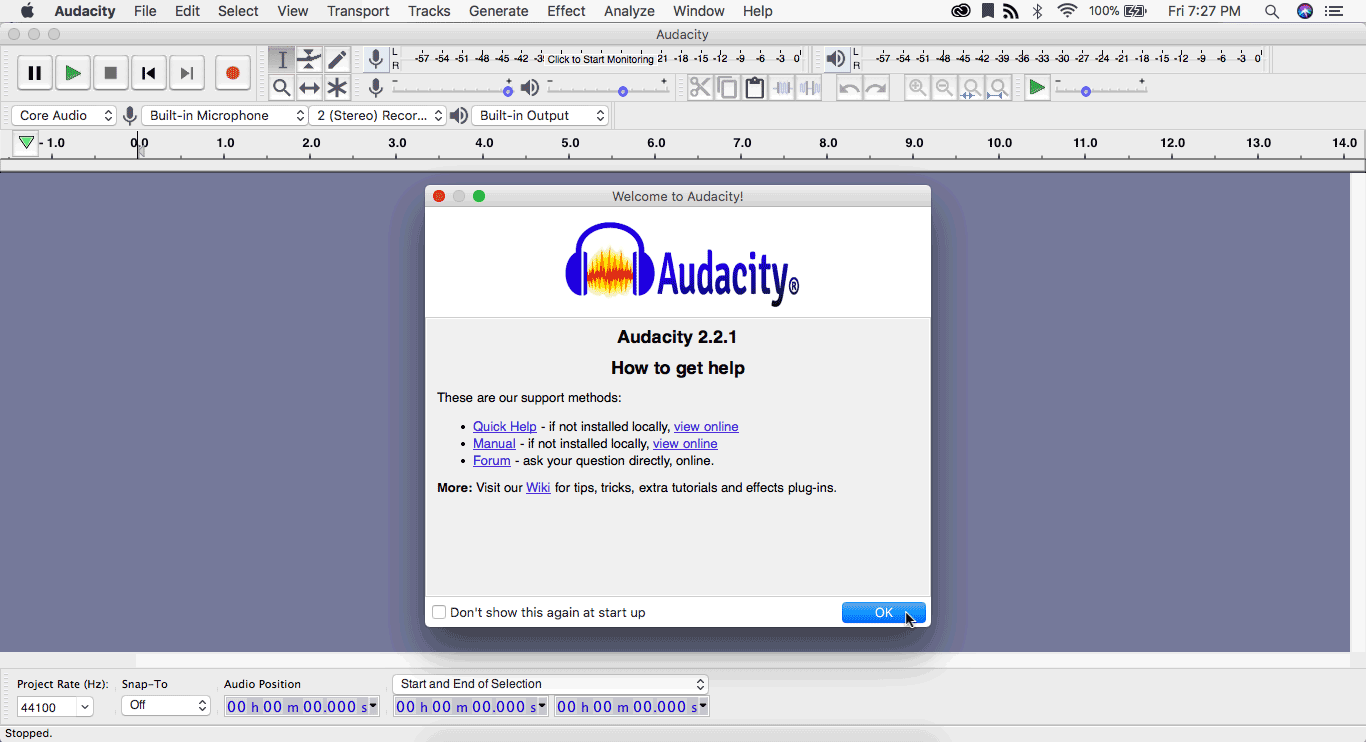The height and width of the screenshot is (742, 1366).
Task: Select the Draw pencil tool
Action: 337,60
